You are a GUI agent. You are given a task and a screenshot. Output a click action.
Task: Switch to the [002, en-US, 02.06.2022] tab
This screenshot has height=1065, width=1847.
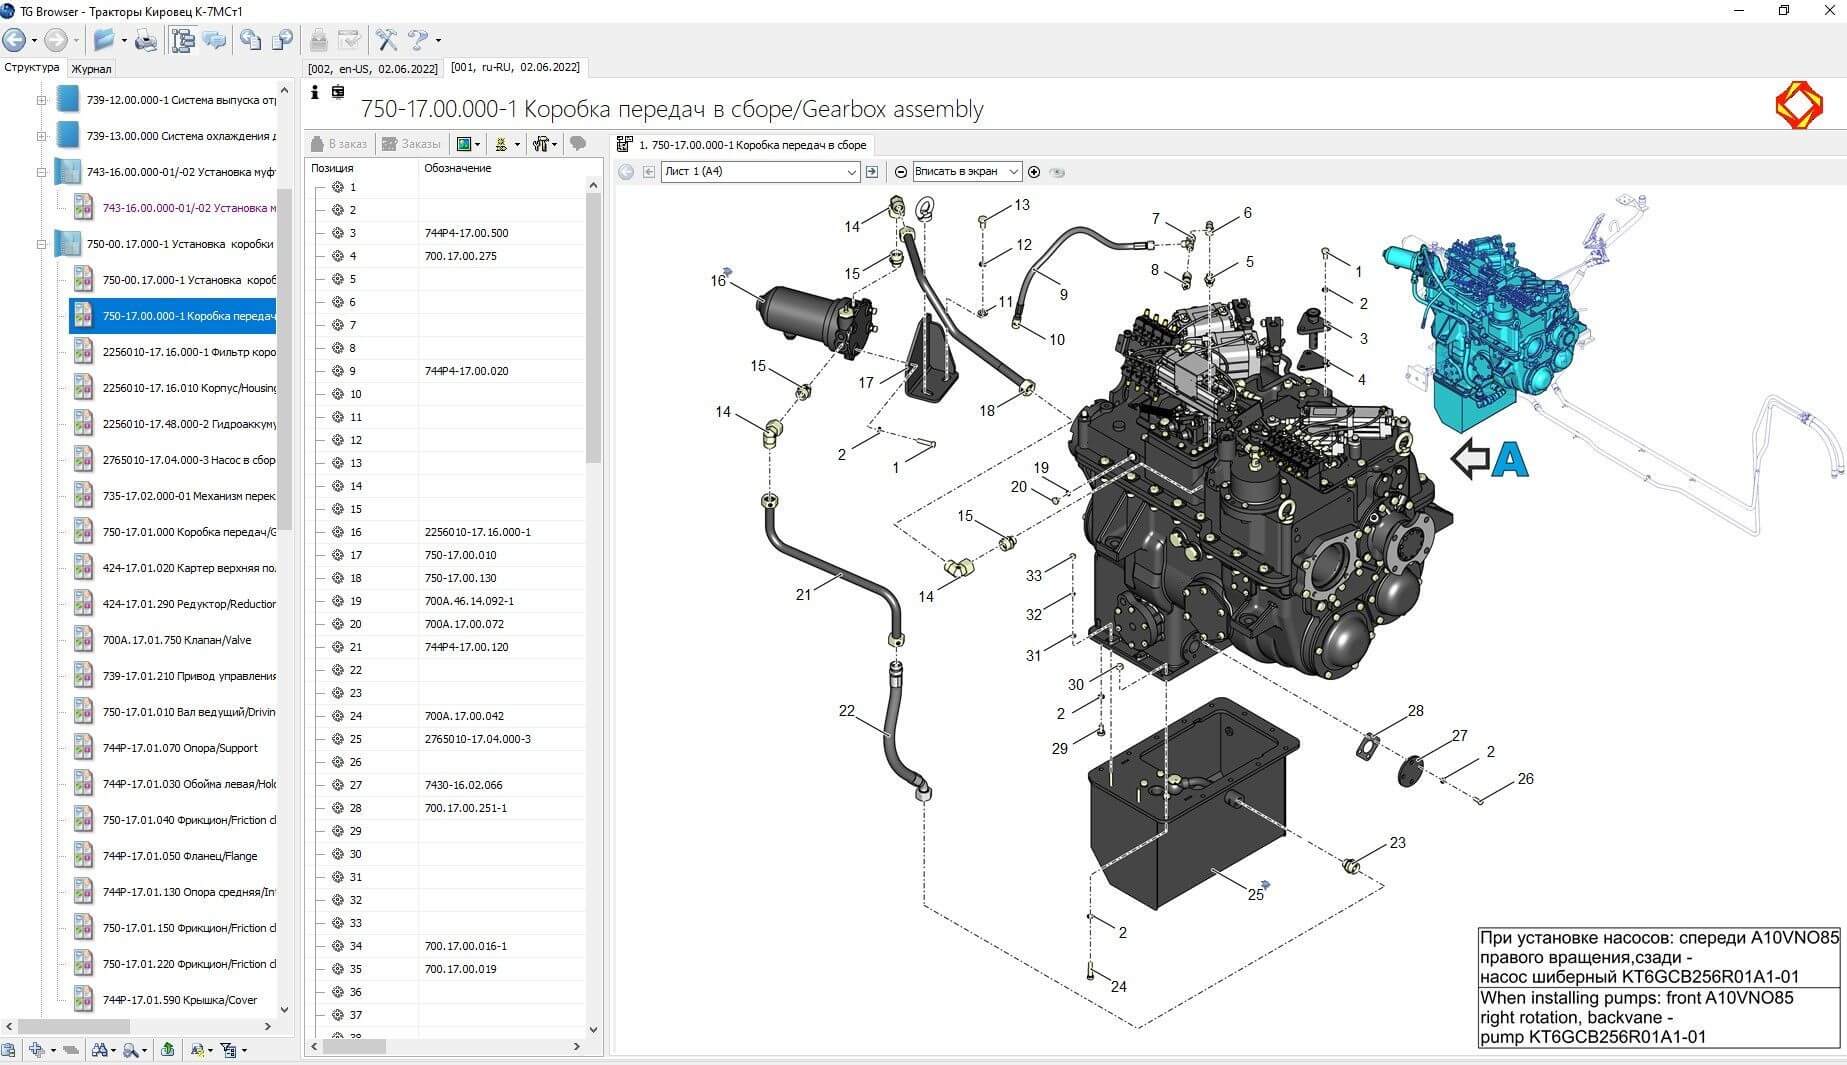pyautogui.click(x=372, y=69)
